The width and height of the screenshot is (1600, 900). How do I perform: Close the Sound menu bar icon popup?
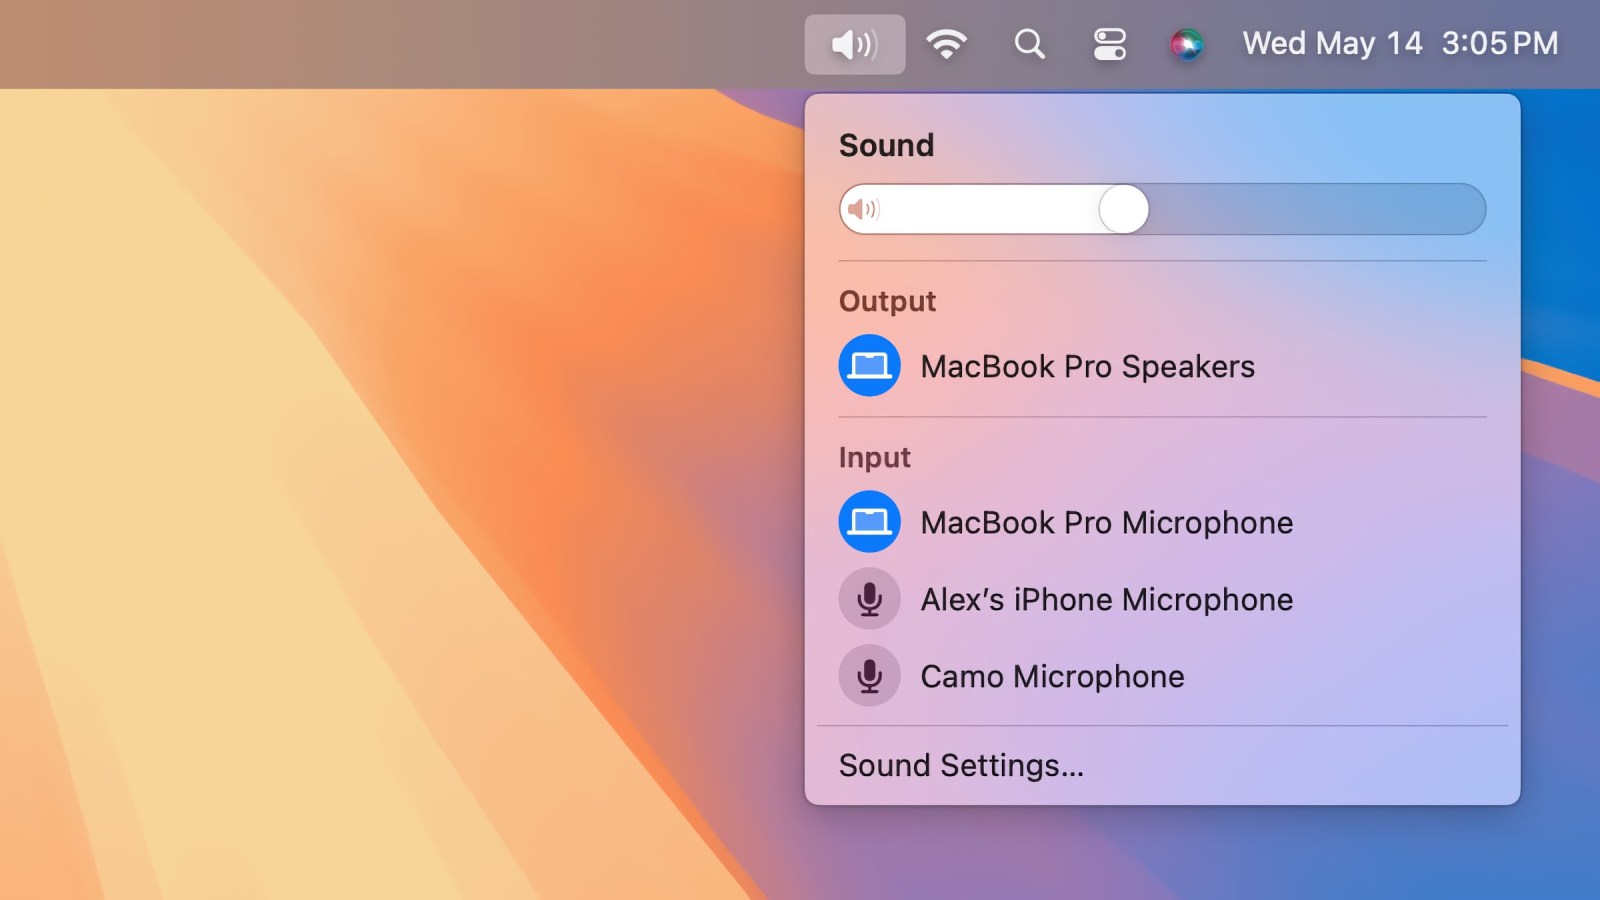[x=854, y=44]
